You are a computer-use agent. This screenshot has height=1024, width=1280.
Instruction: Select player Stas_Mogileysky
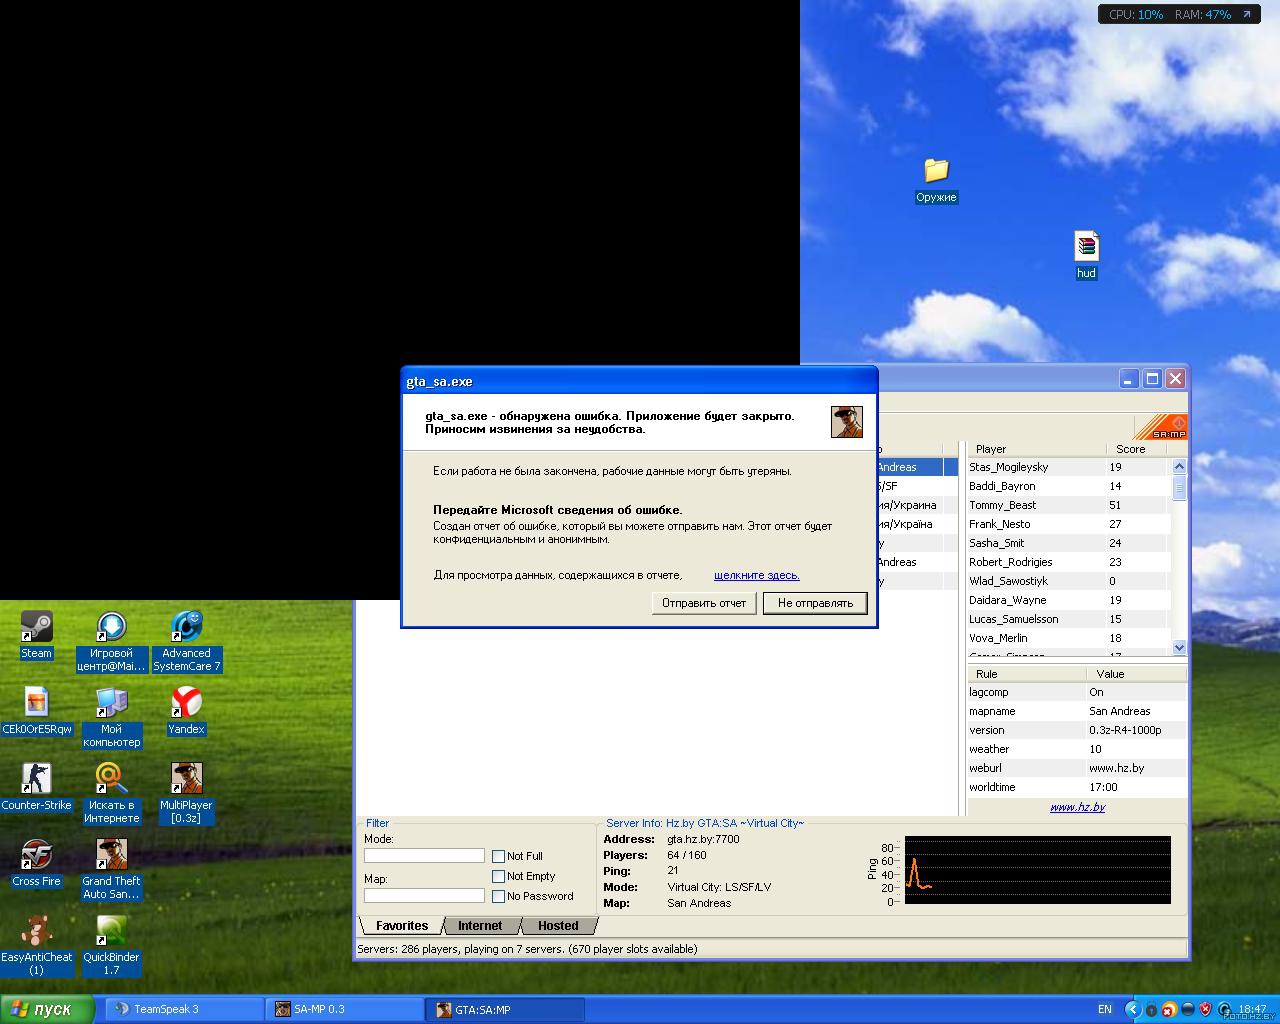coord(1069,467)
